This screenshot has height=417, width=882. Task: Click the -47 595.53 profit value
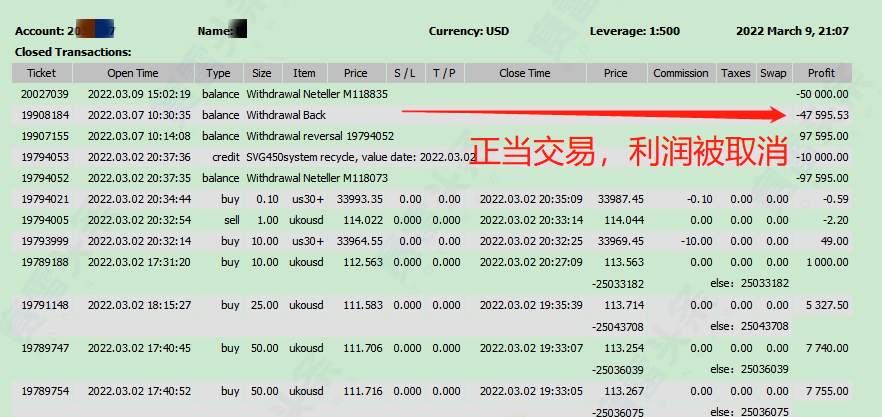pyautogui.click(x=822, y=115)
